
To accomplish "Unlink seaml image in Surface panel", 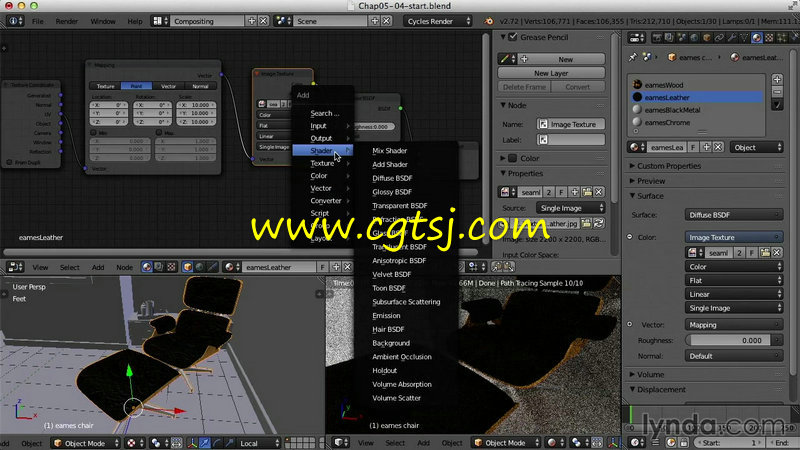I will click(x=777, y=253).
